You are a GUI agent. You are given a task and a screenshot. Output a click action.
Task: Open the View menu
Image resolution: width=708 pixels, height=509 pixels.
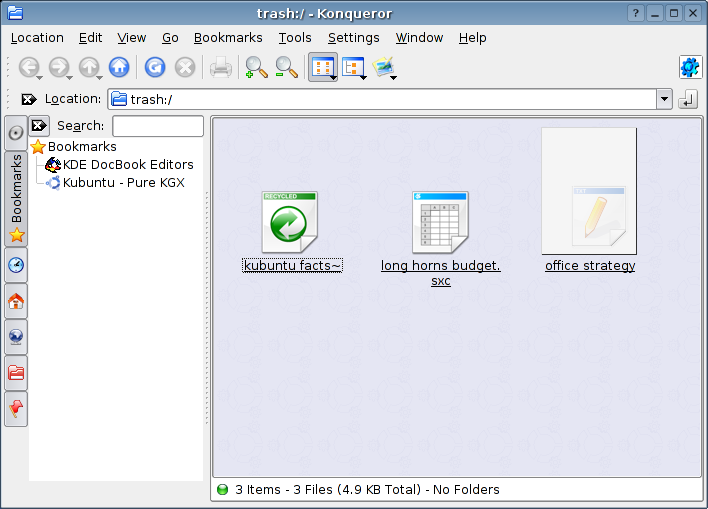131,38
